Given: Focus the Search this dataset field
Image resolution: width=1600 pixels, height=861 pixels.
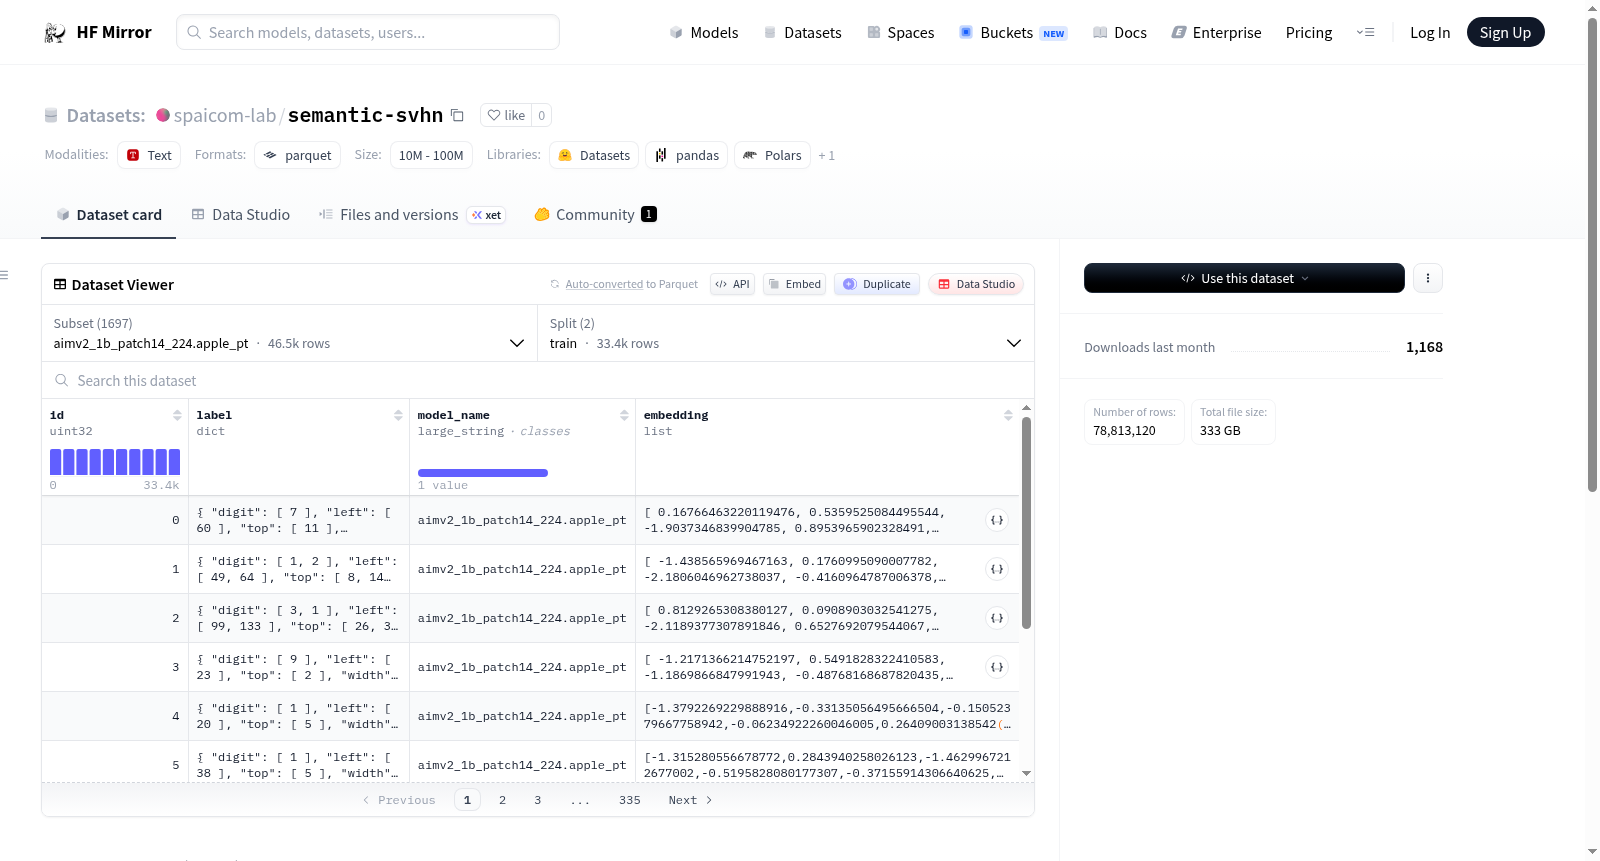Looking at the screenshot, I should point(538,381).
